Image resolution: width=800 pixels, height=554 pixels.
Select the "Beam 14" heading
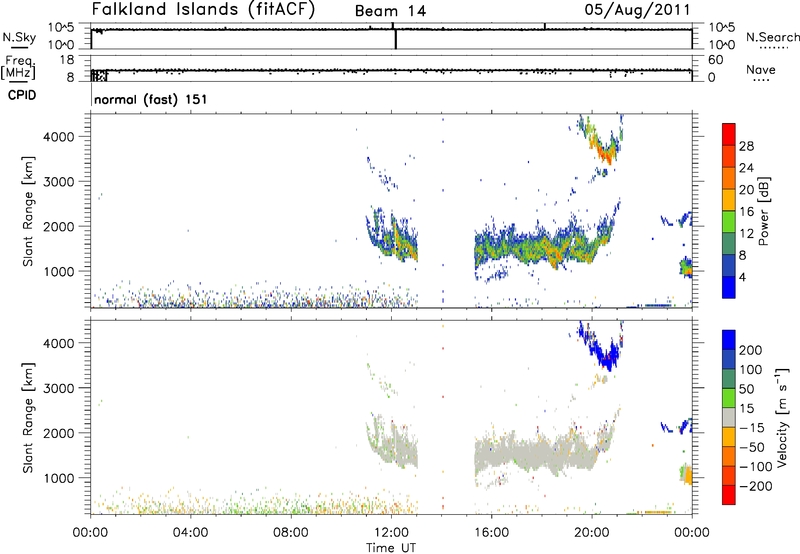tap(390, 11)
